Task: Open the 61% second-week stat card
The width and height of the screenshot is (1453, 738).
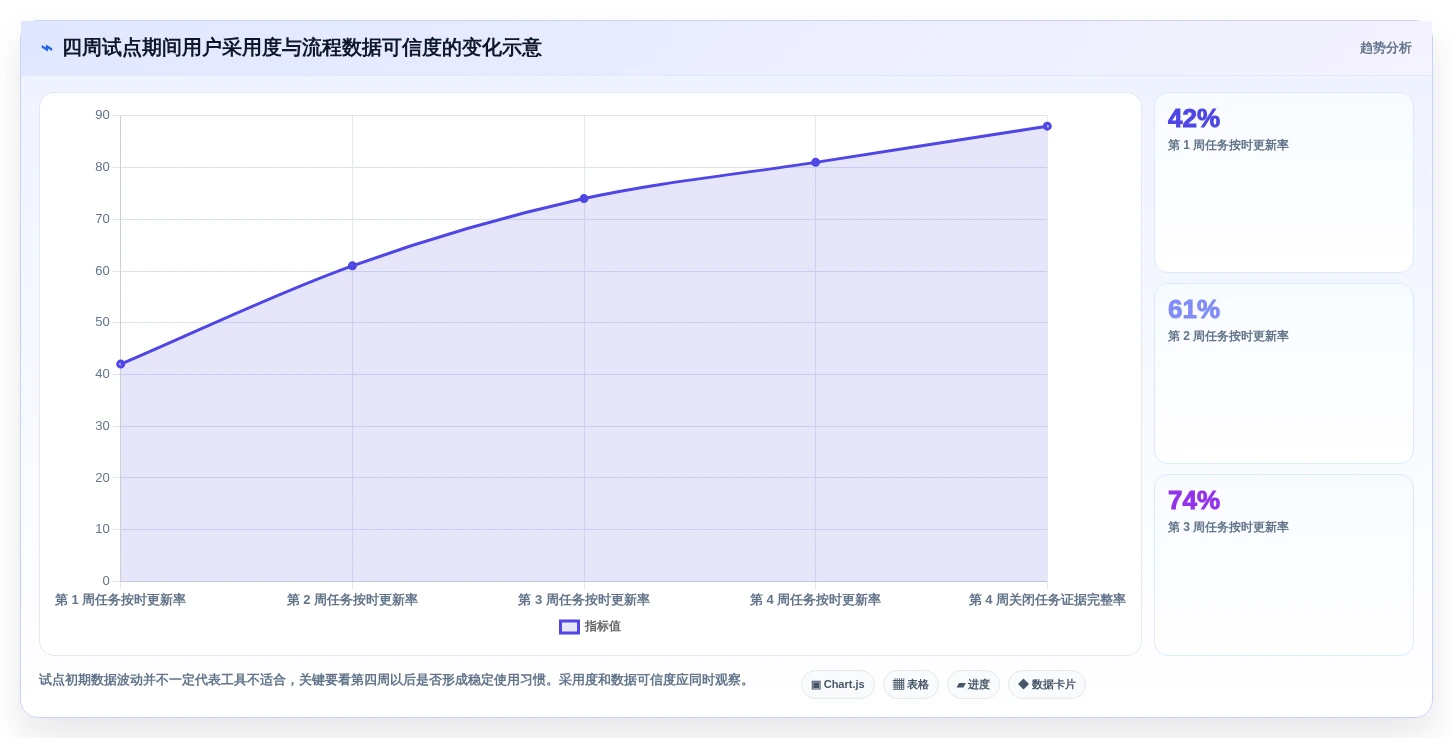Action: 1284,374
